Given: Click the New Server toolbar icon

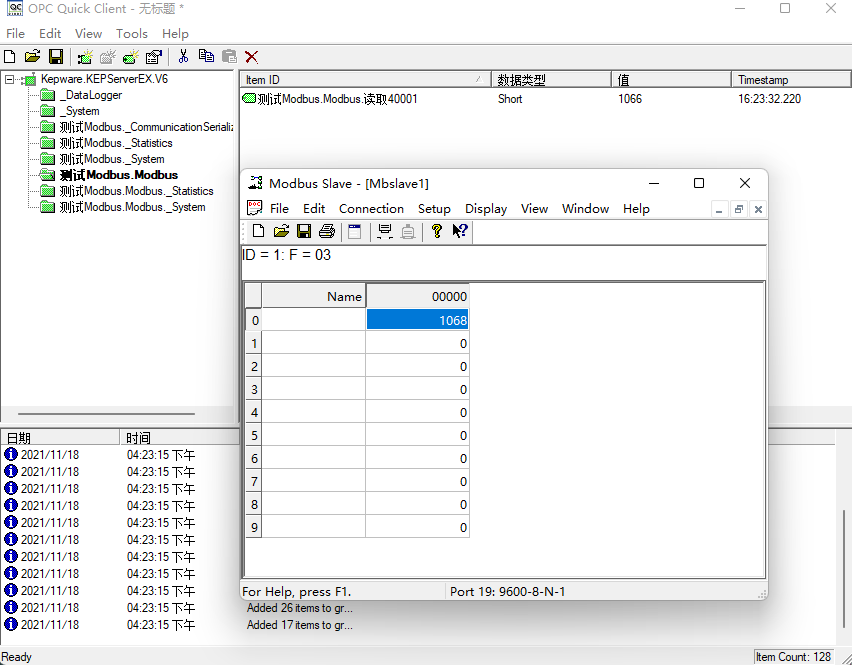Looking at the screenshot, I should pos(86,57).
